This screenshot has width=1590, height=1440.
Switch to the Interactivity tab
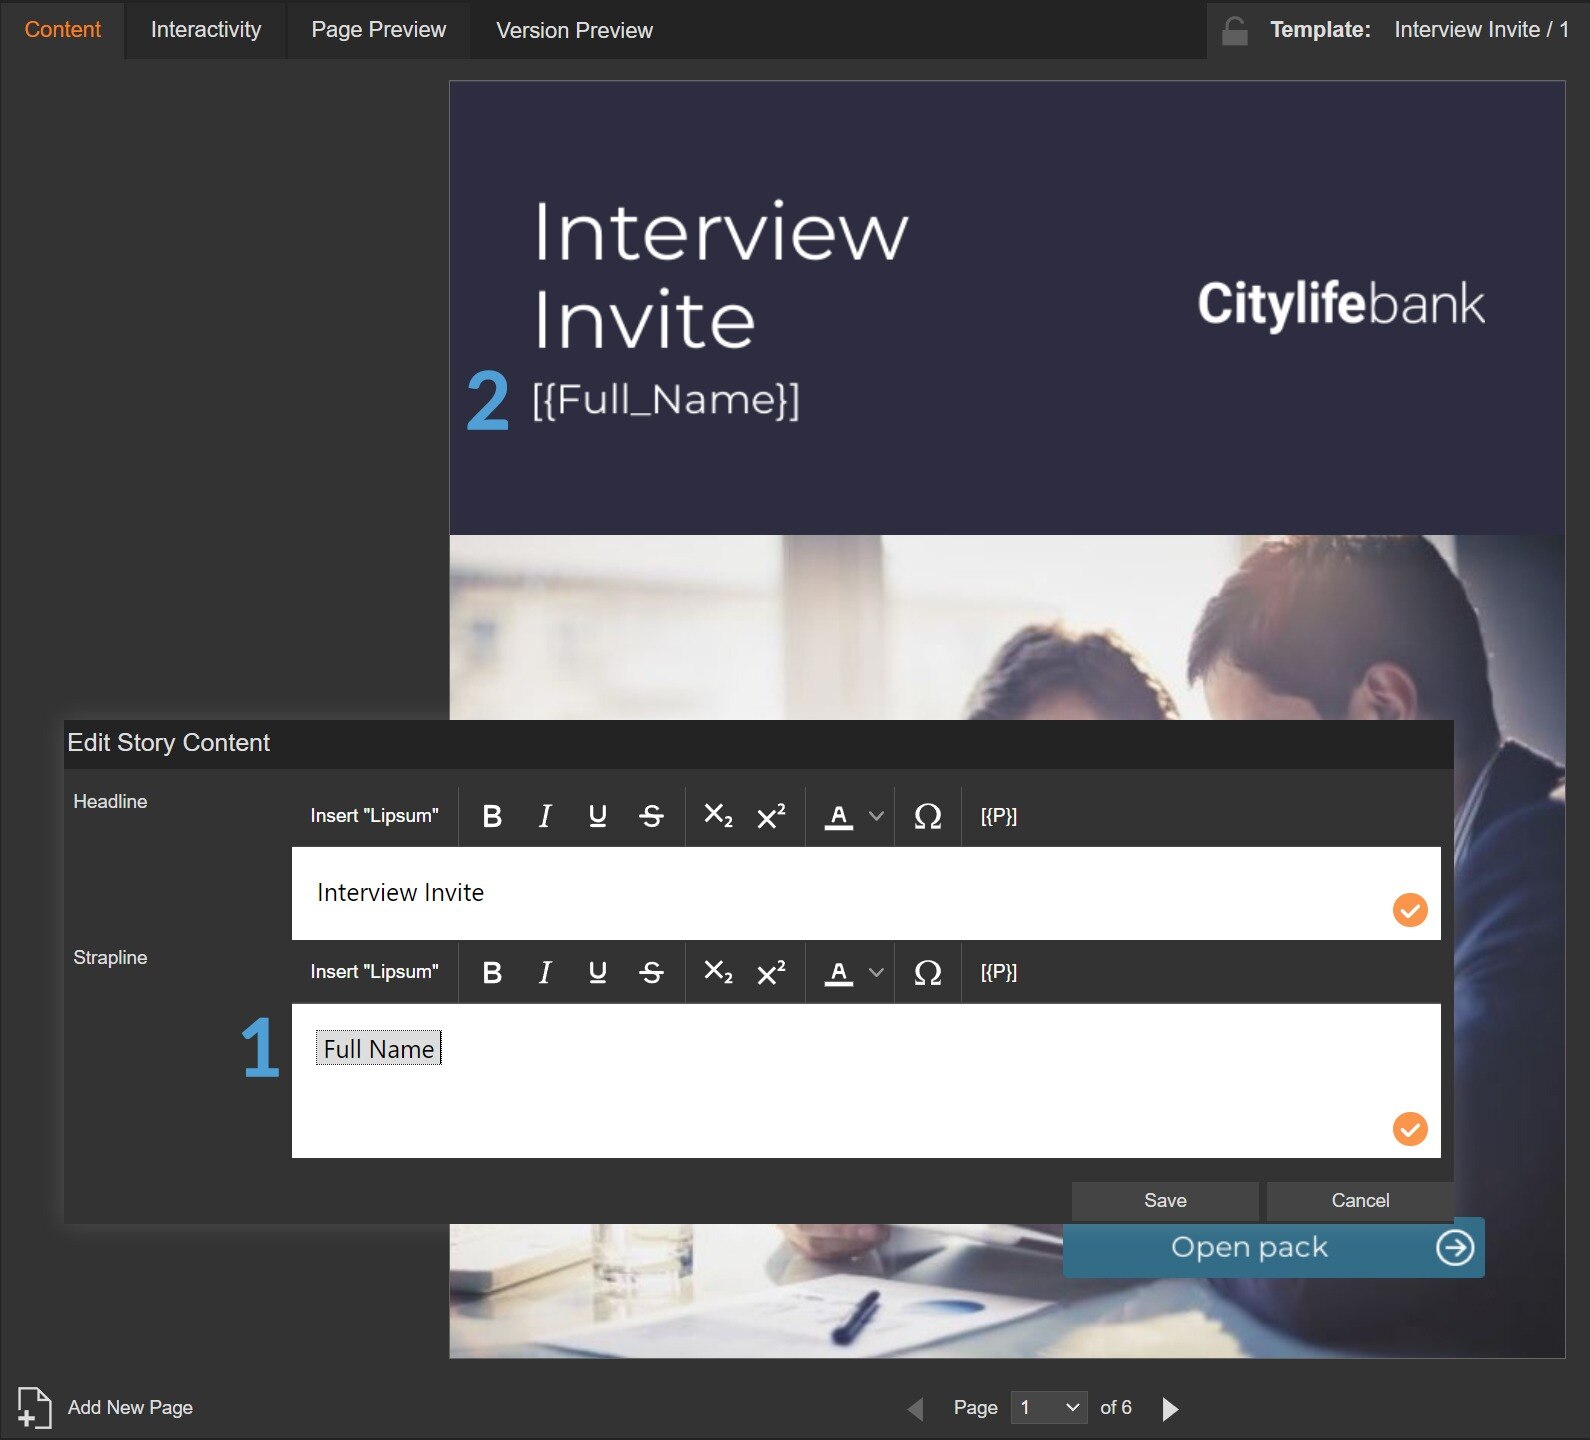tap(206, 30)
